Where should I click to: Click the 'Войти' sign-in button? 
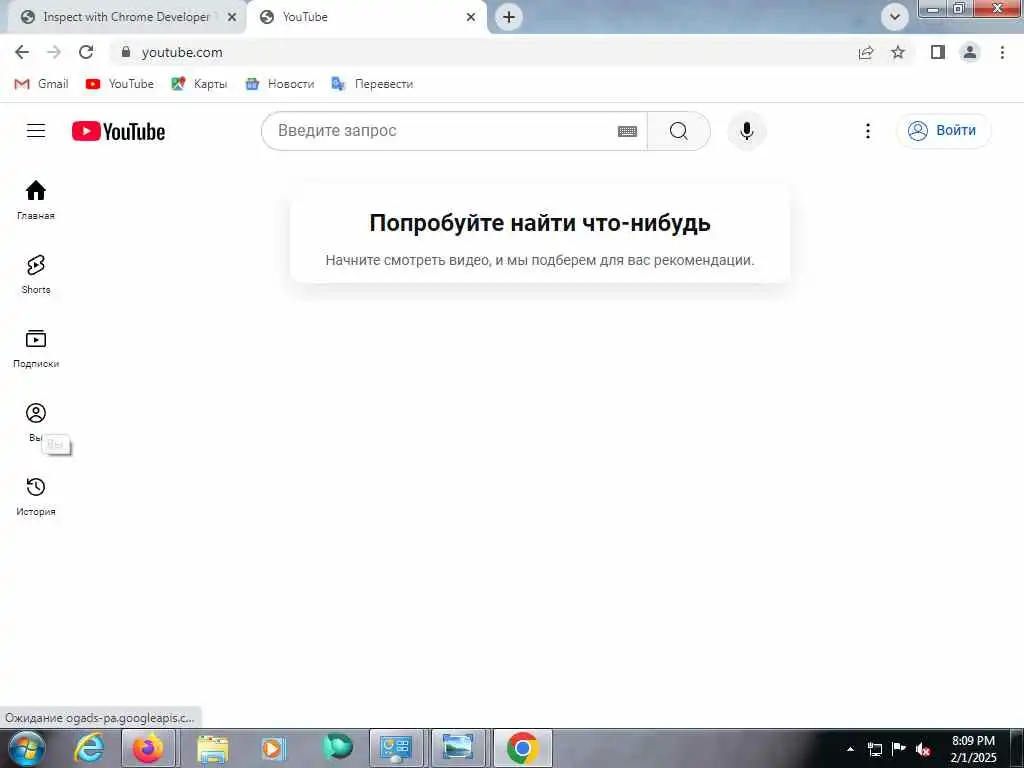coord(943,131)
